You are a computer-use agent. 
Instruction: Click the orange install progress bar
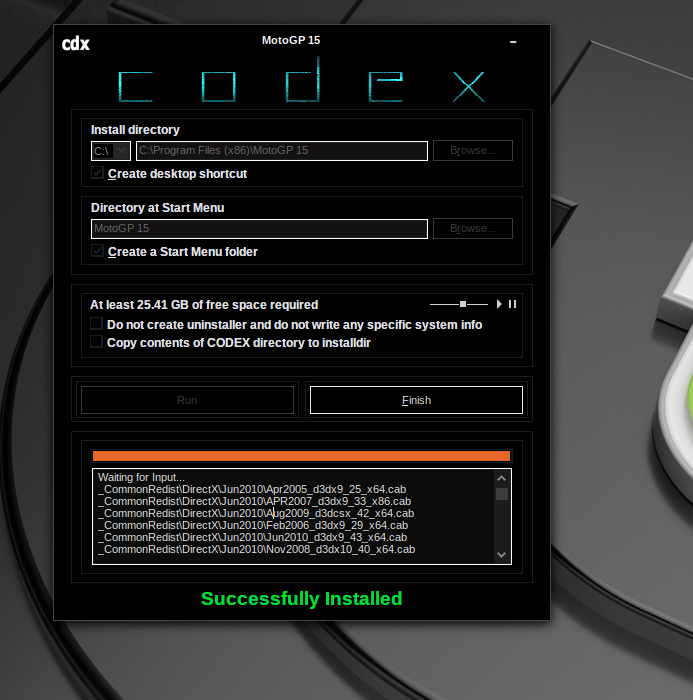point(301,456)
